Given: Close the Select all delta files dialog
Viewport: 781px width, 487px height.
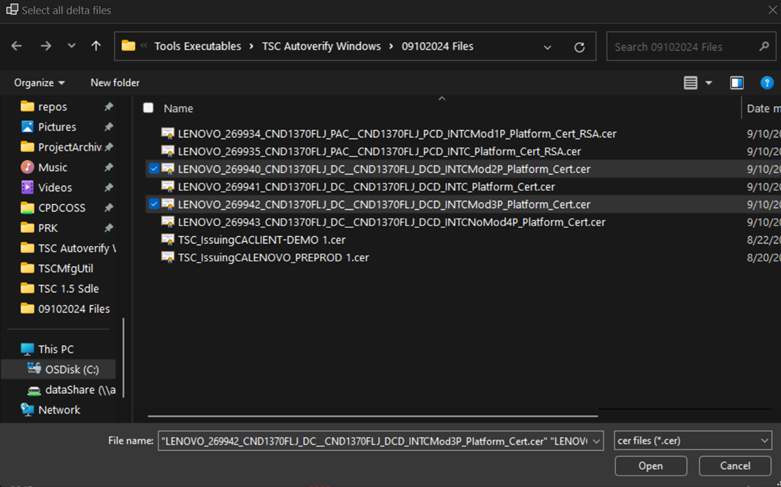Looking at the screenshot, I should click(x=773, y=10).
